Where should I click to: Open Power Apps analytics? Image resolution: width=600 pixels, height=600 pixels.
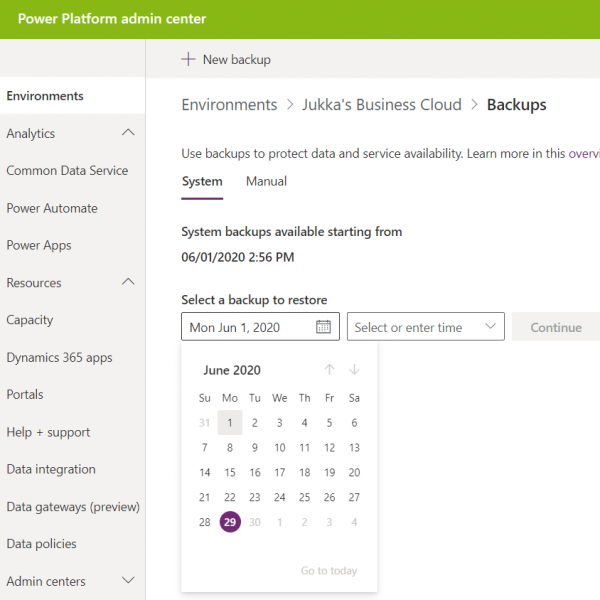(39, 245)
